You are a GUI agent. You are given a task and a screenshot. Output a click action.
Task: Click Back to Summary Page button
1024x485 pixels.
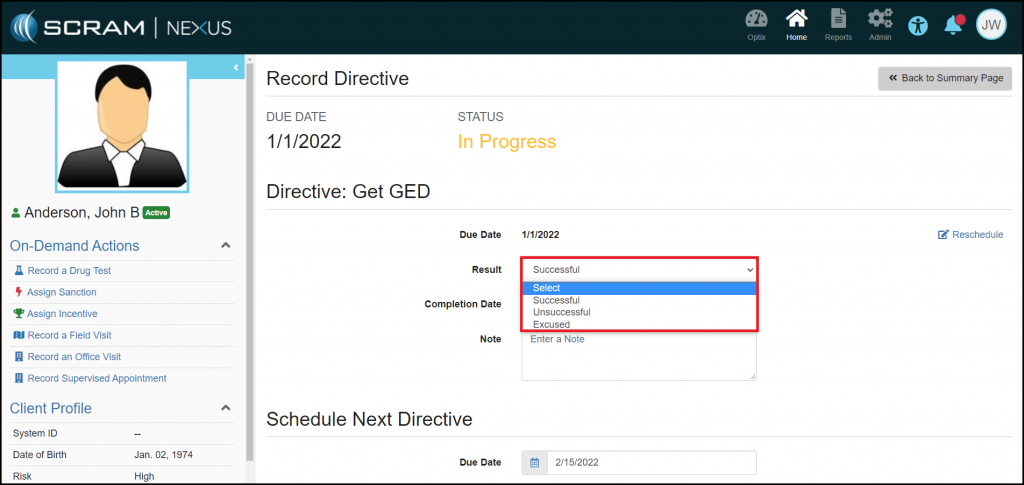(945, 78)
